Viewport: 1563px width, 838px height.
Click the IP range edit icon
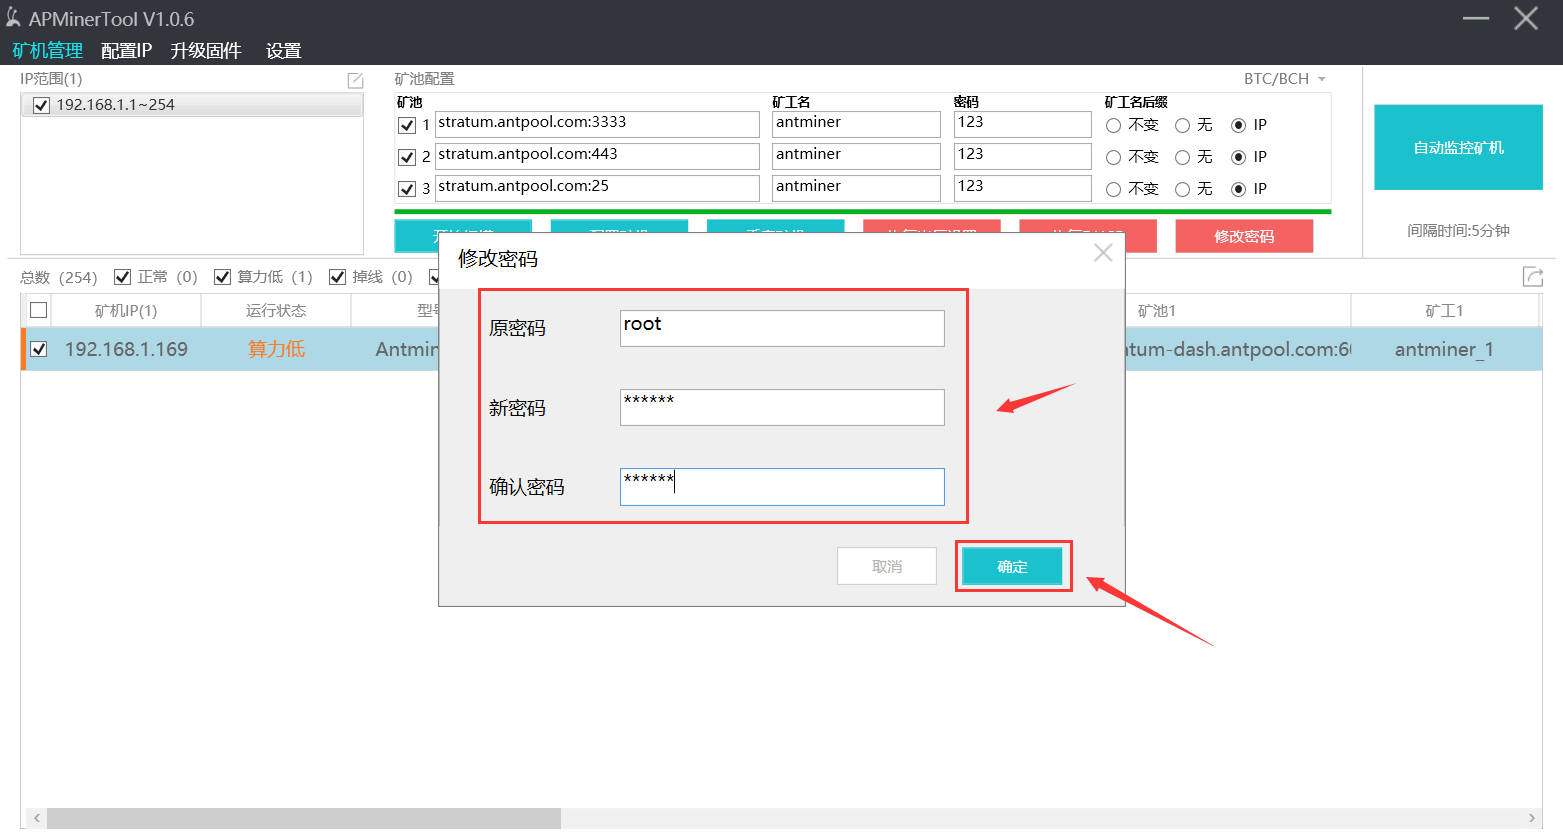[x=355, y=80]
